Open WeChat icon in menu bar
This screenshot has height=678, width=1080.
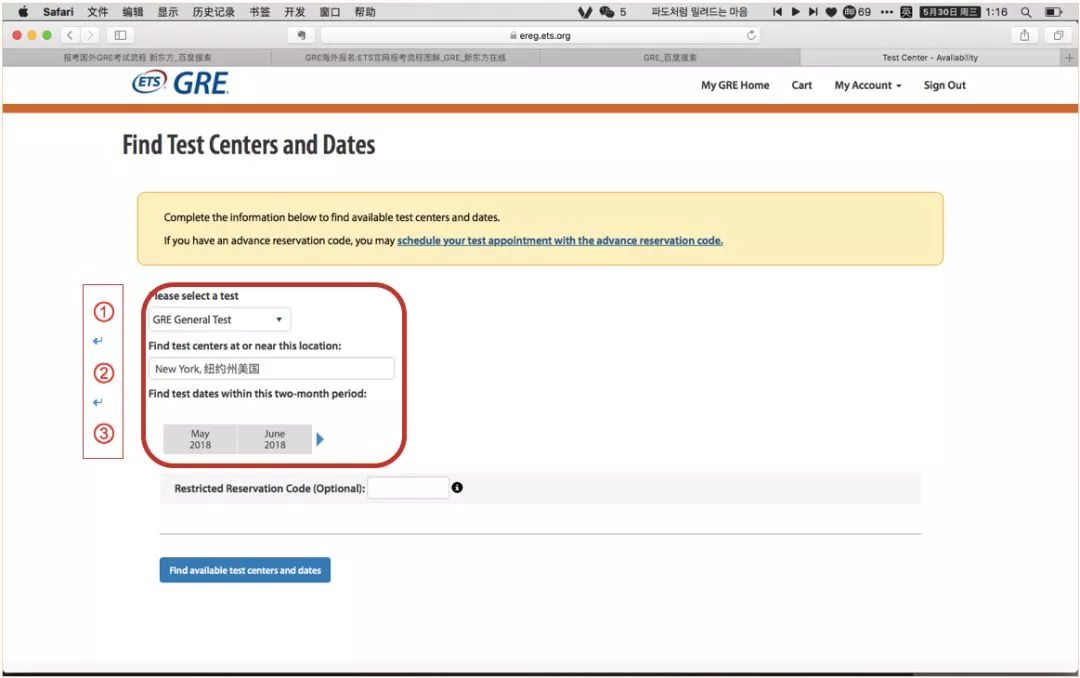[x=607, y=12]
